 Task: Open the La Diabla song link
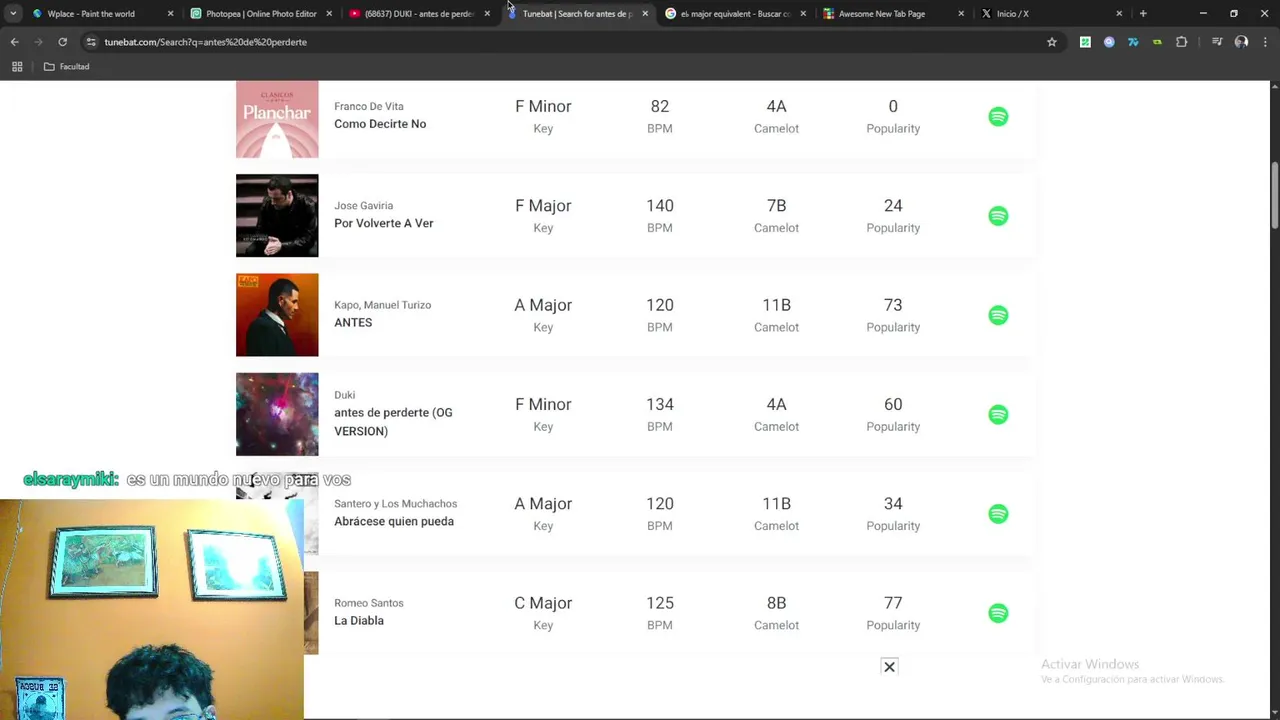pos(359,620)
